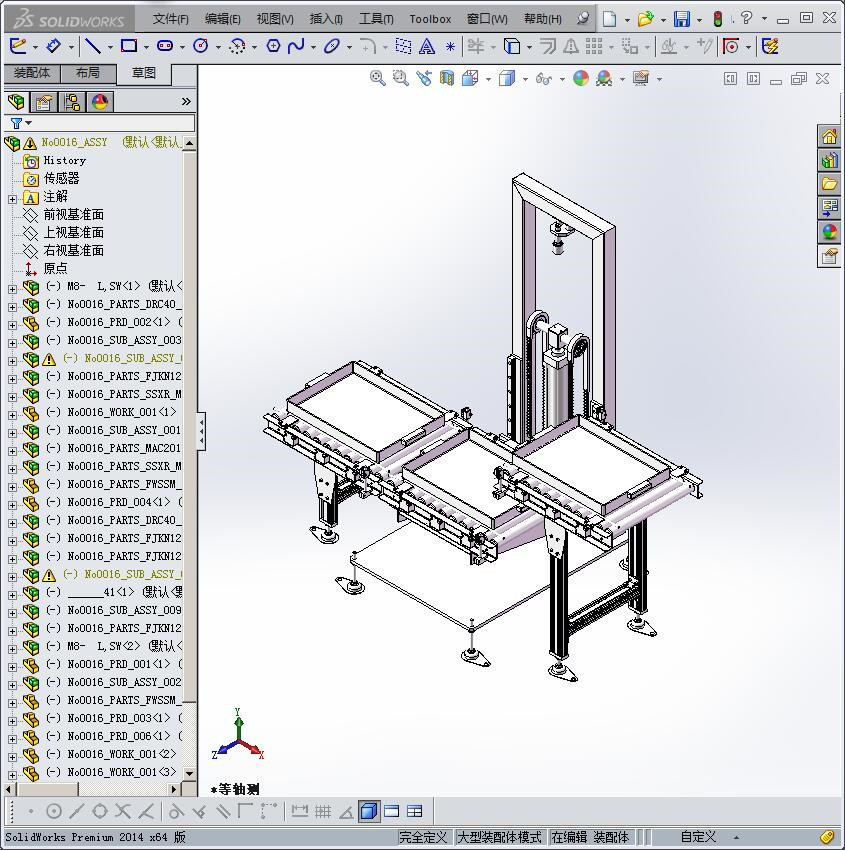
Task: Click the sketch Text tool
Action: tap(427, 47)
